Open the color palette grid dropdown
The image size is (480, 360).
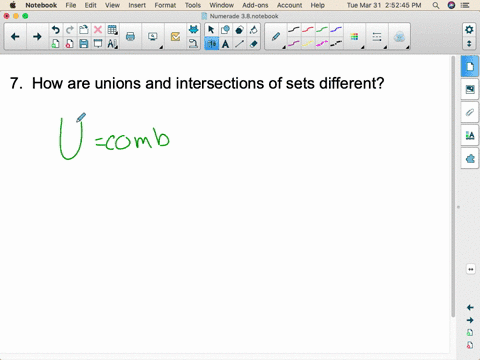(354, 37)
